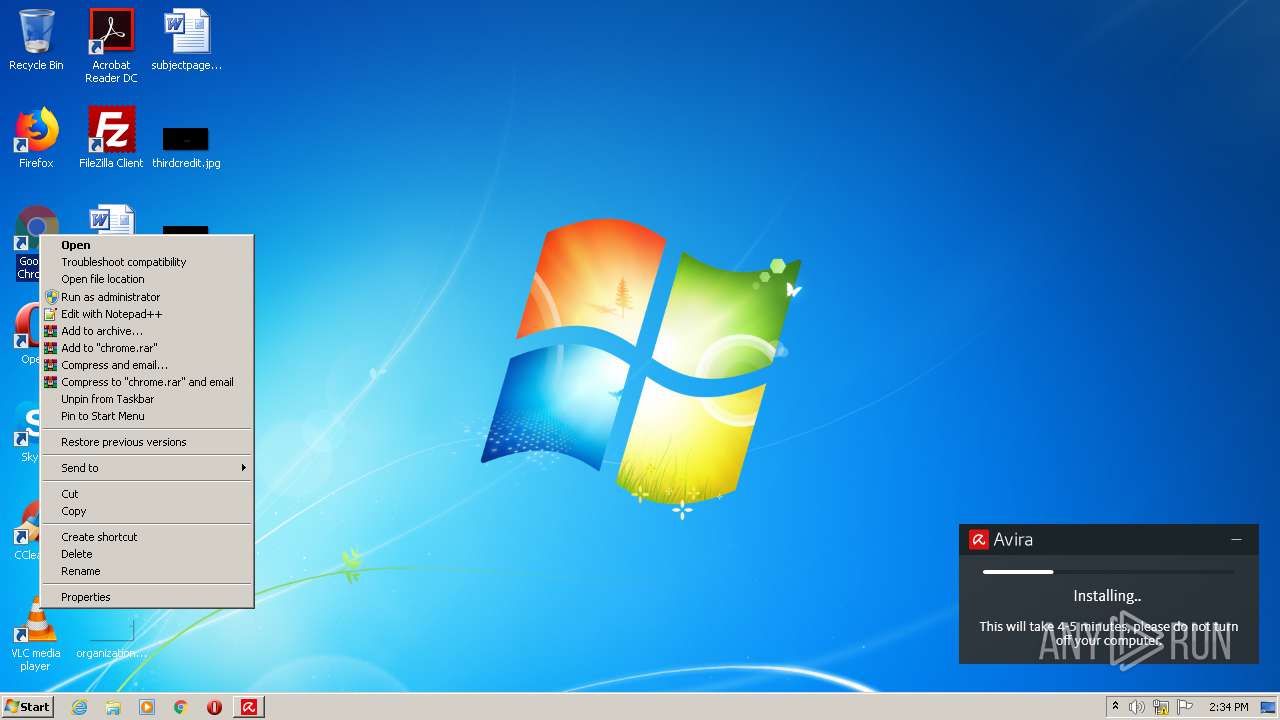The width and height of the screenshot is (1280, 720).
Task: Choose Add to "chrome.rar"
Action: pos(147,348)
